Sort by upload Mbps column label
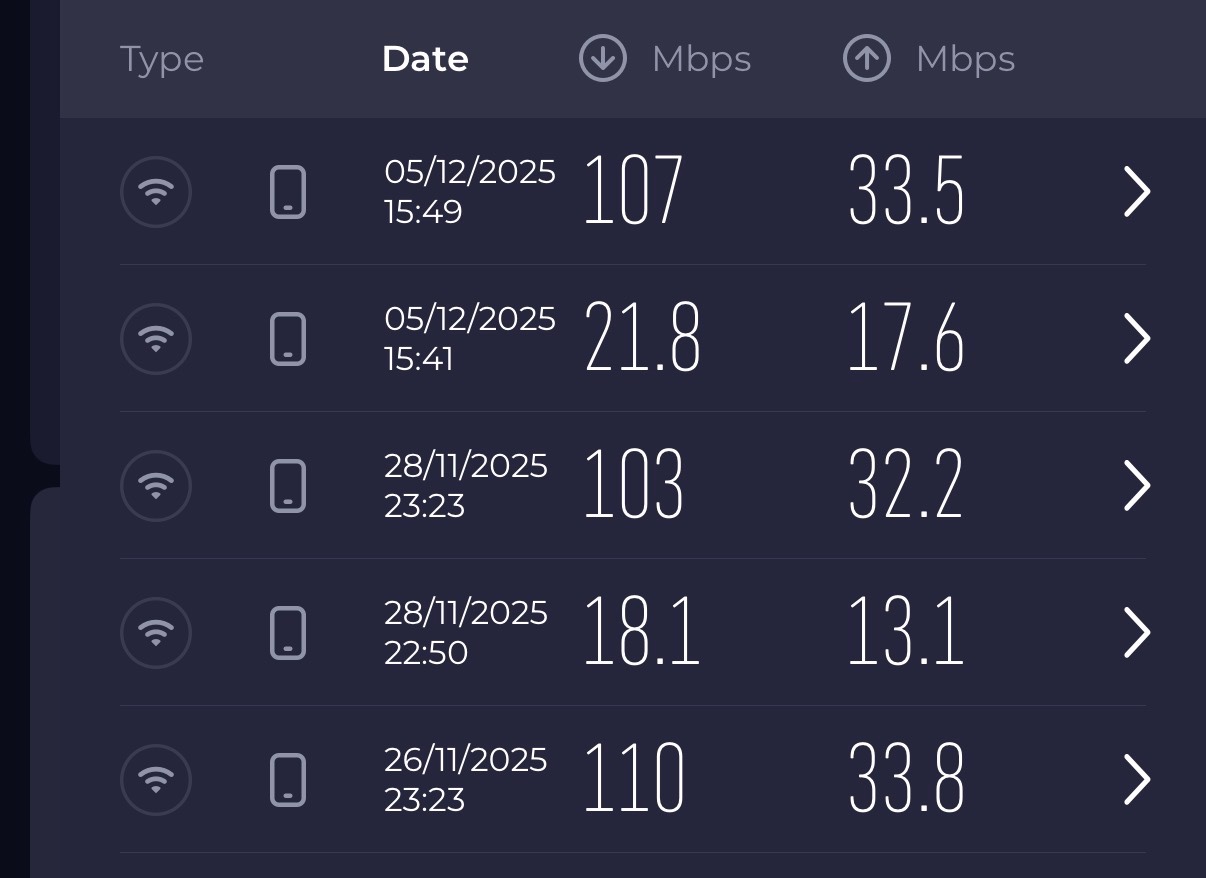The width and height of the screenshot is (1206, 878). (x=965, y=59)
